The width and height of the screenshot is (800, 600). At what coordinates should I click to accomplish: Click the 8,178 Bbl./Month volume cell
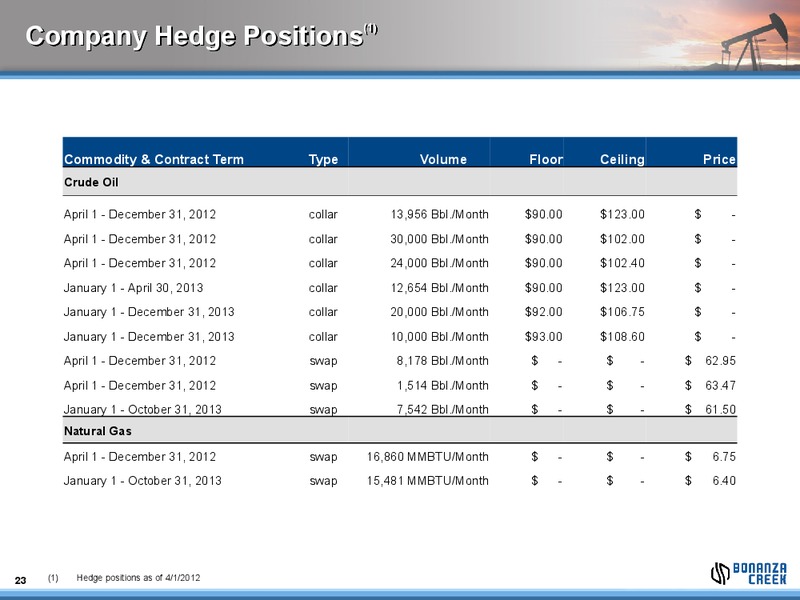click(x=442, y=361)
